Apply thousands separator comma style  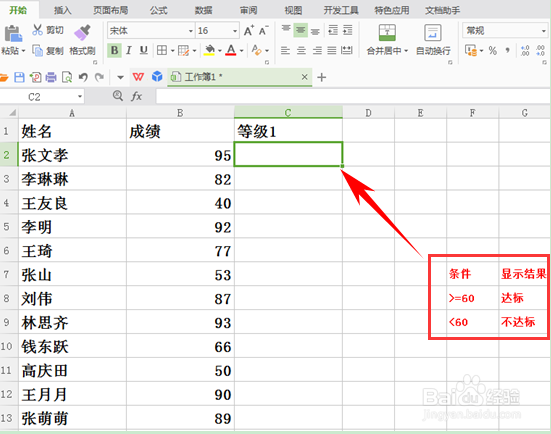507,51
